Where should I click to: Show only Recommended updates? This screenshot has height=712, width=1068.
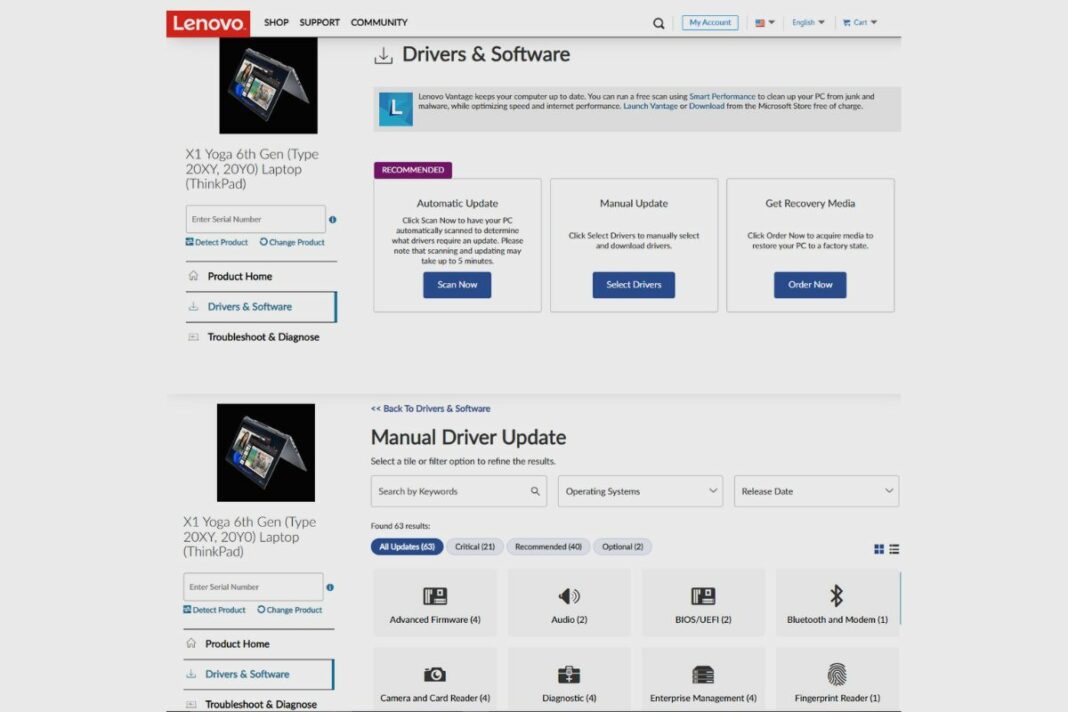coord(548,546)
